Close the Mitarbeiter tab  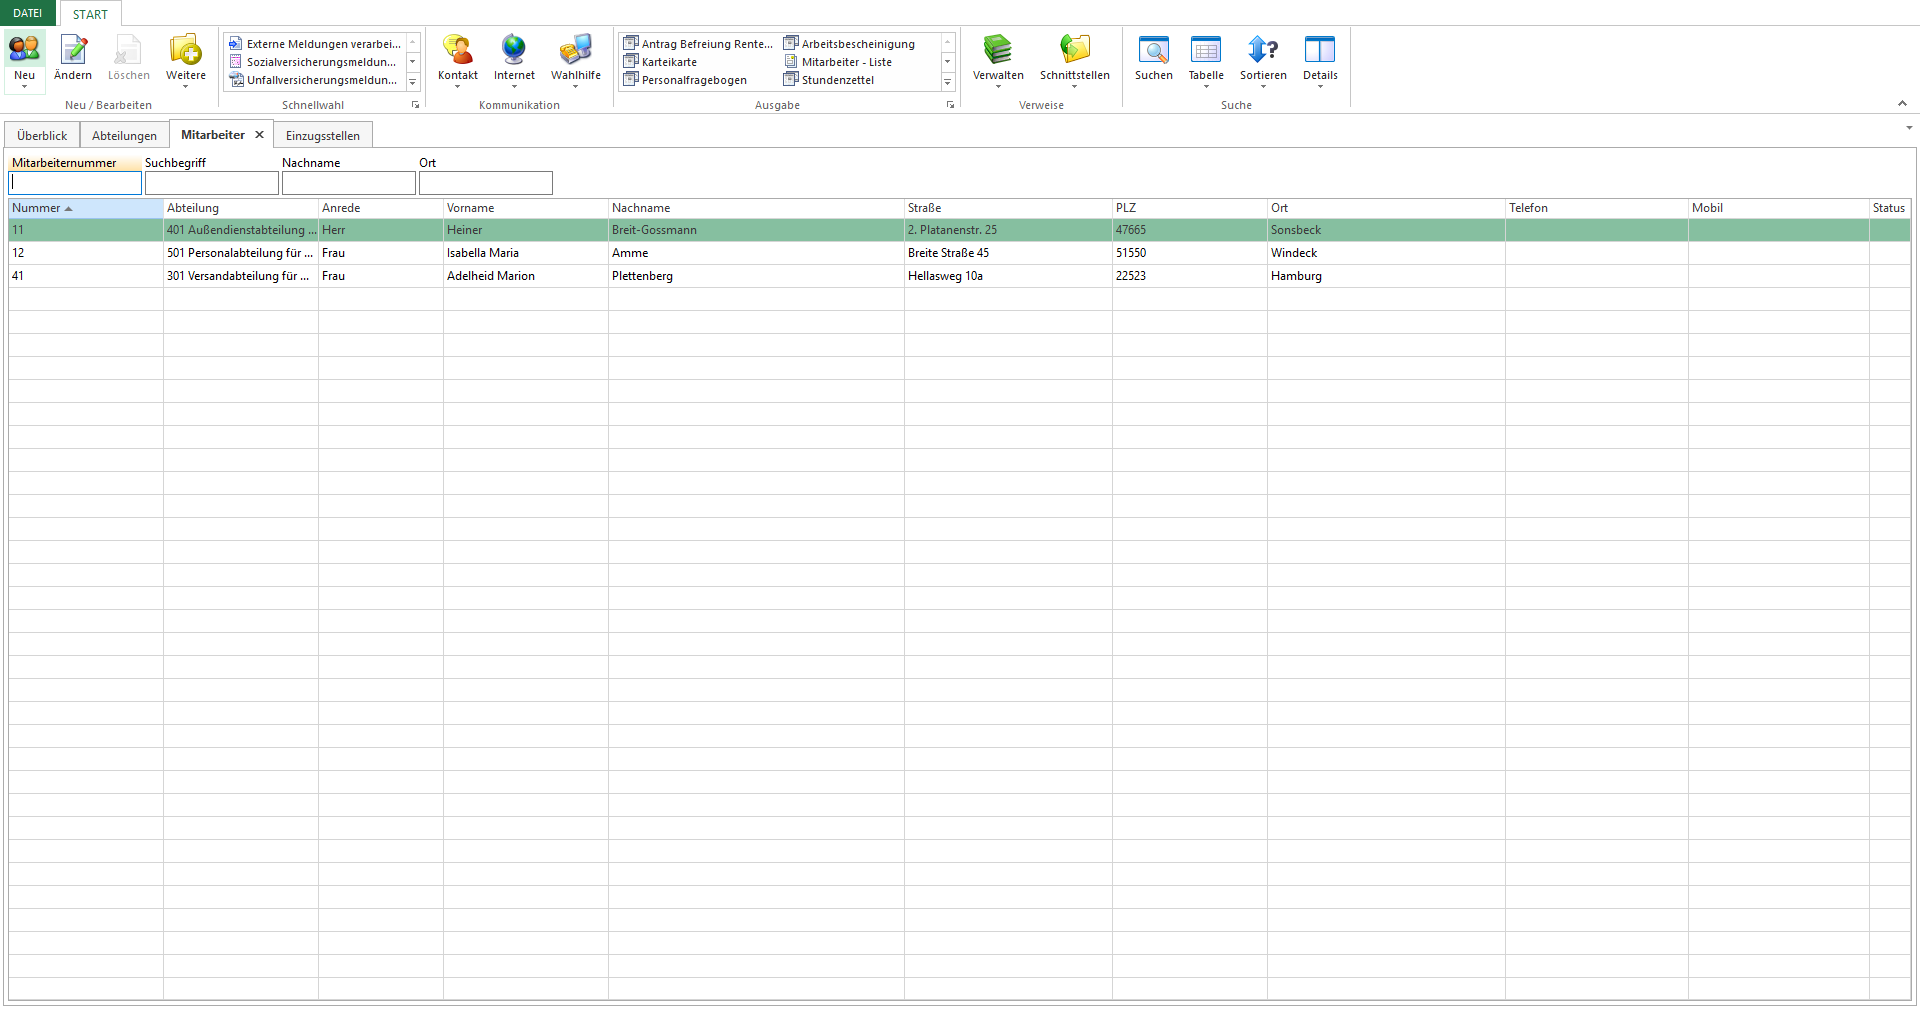(259, 134)
